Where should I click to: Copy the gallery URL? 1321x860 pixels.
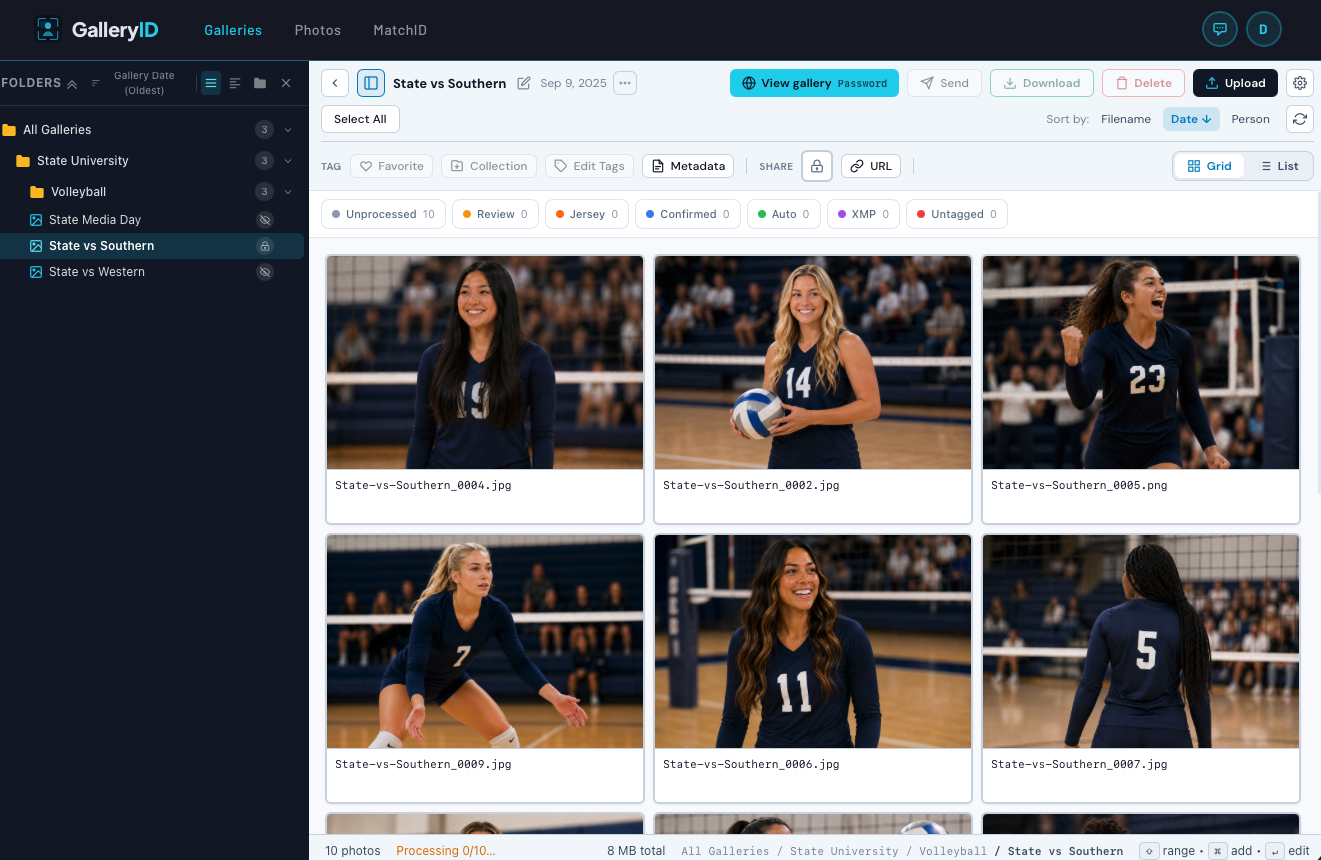871,166
